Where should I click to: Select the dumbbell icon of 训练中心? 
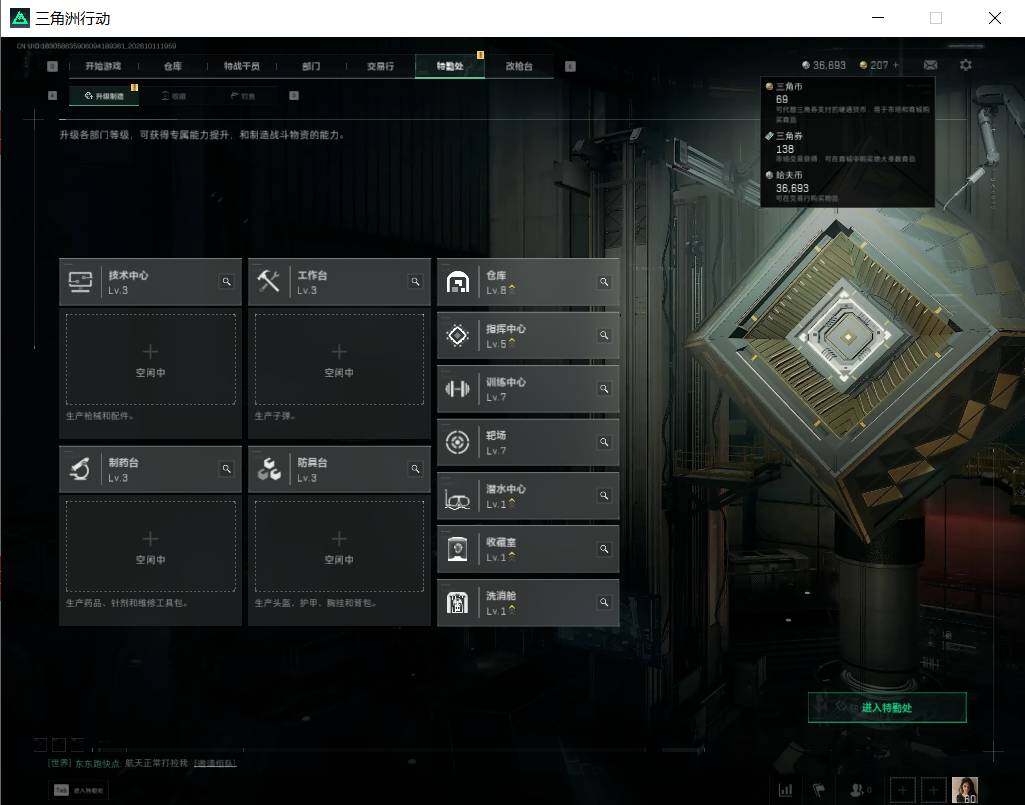pyautogui.click(x=457, y=389)
